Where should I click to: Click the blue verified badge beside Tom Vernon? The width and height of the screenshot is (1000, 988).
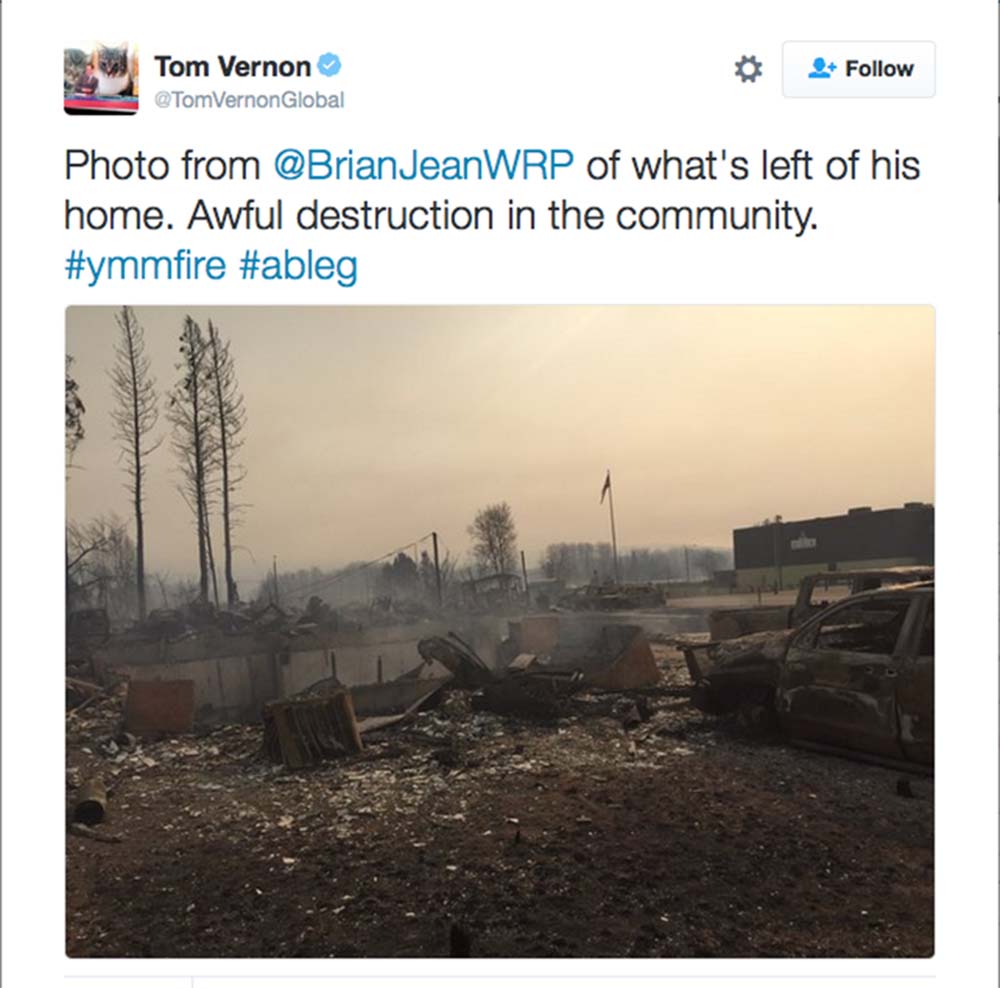329,65
